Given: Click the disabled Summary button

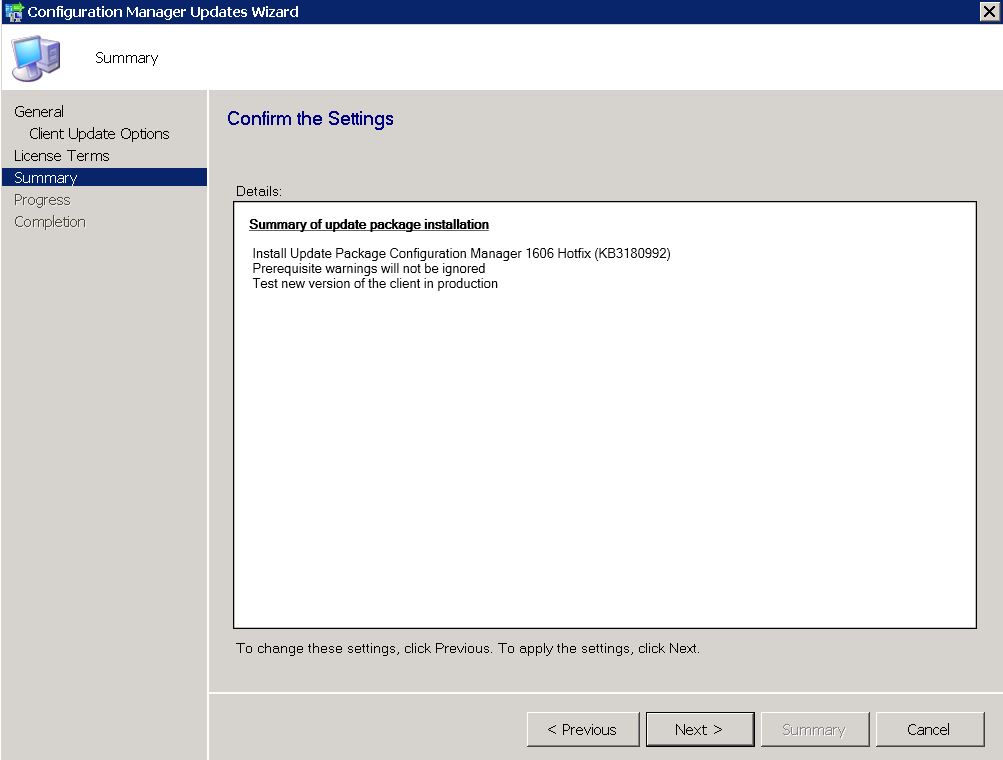Looking at the screenshot, I should point(814,729).
